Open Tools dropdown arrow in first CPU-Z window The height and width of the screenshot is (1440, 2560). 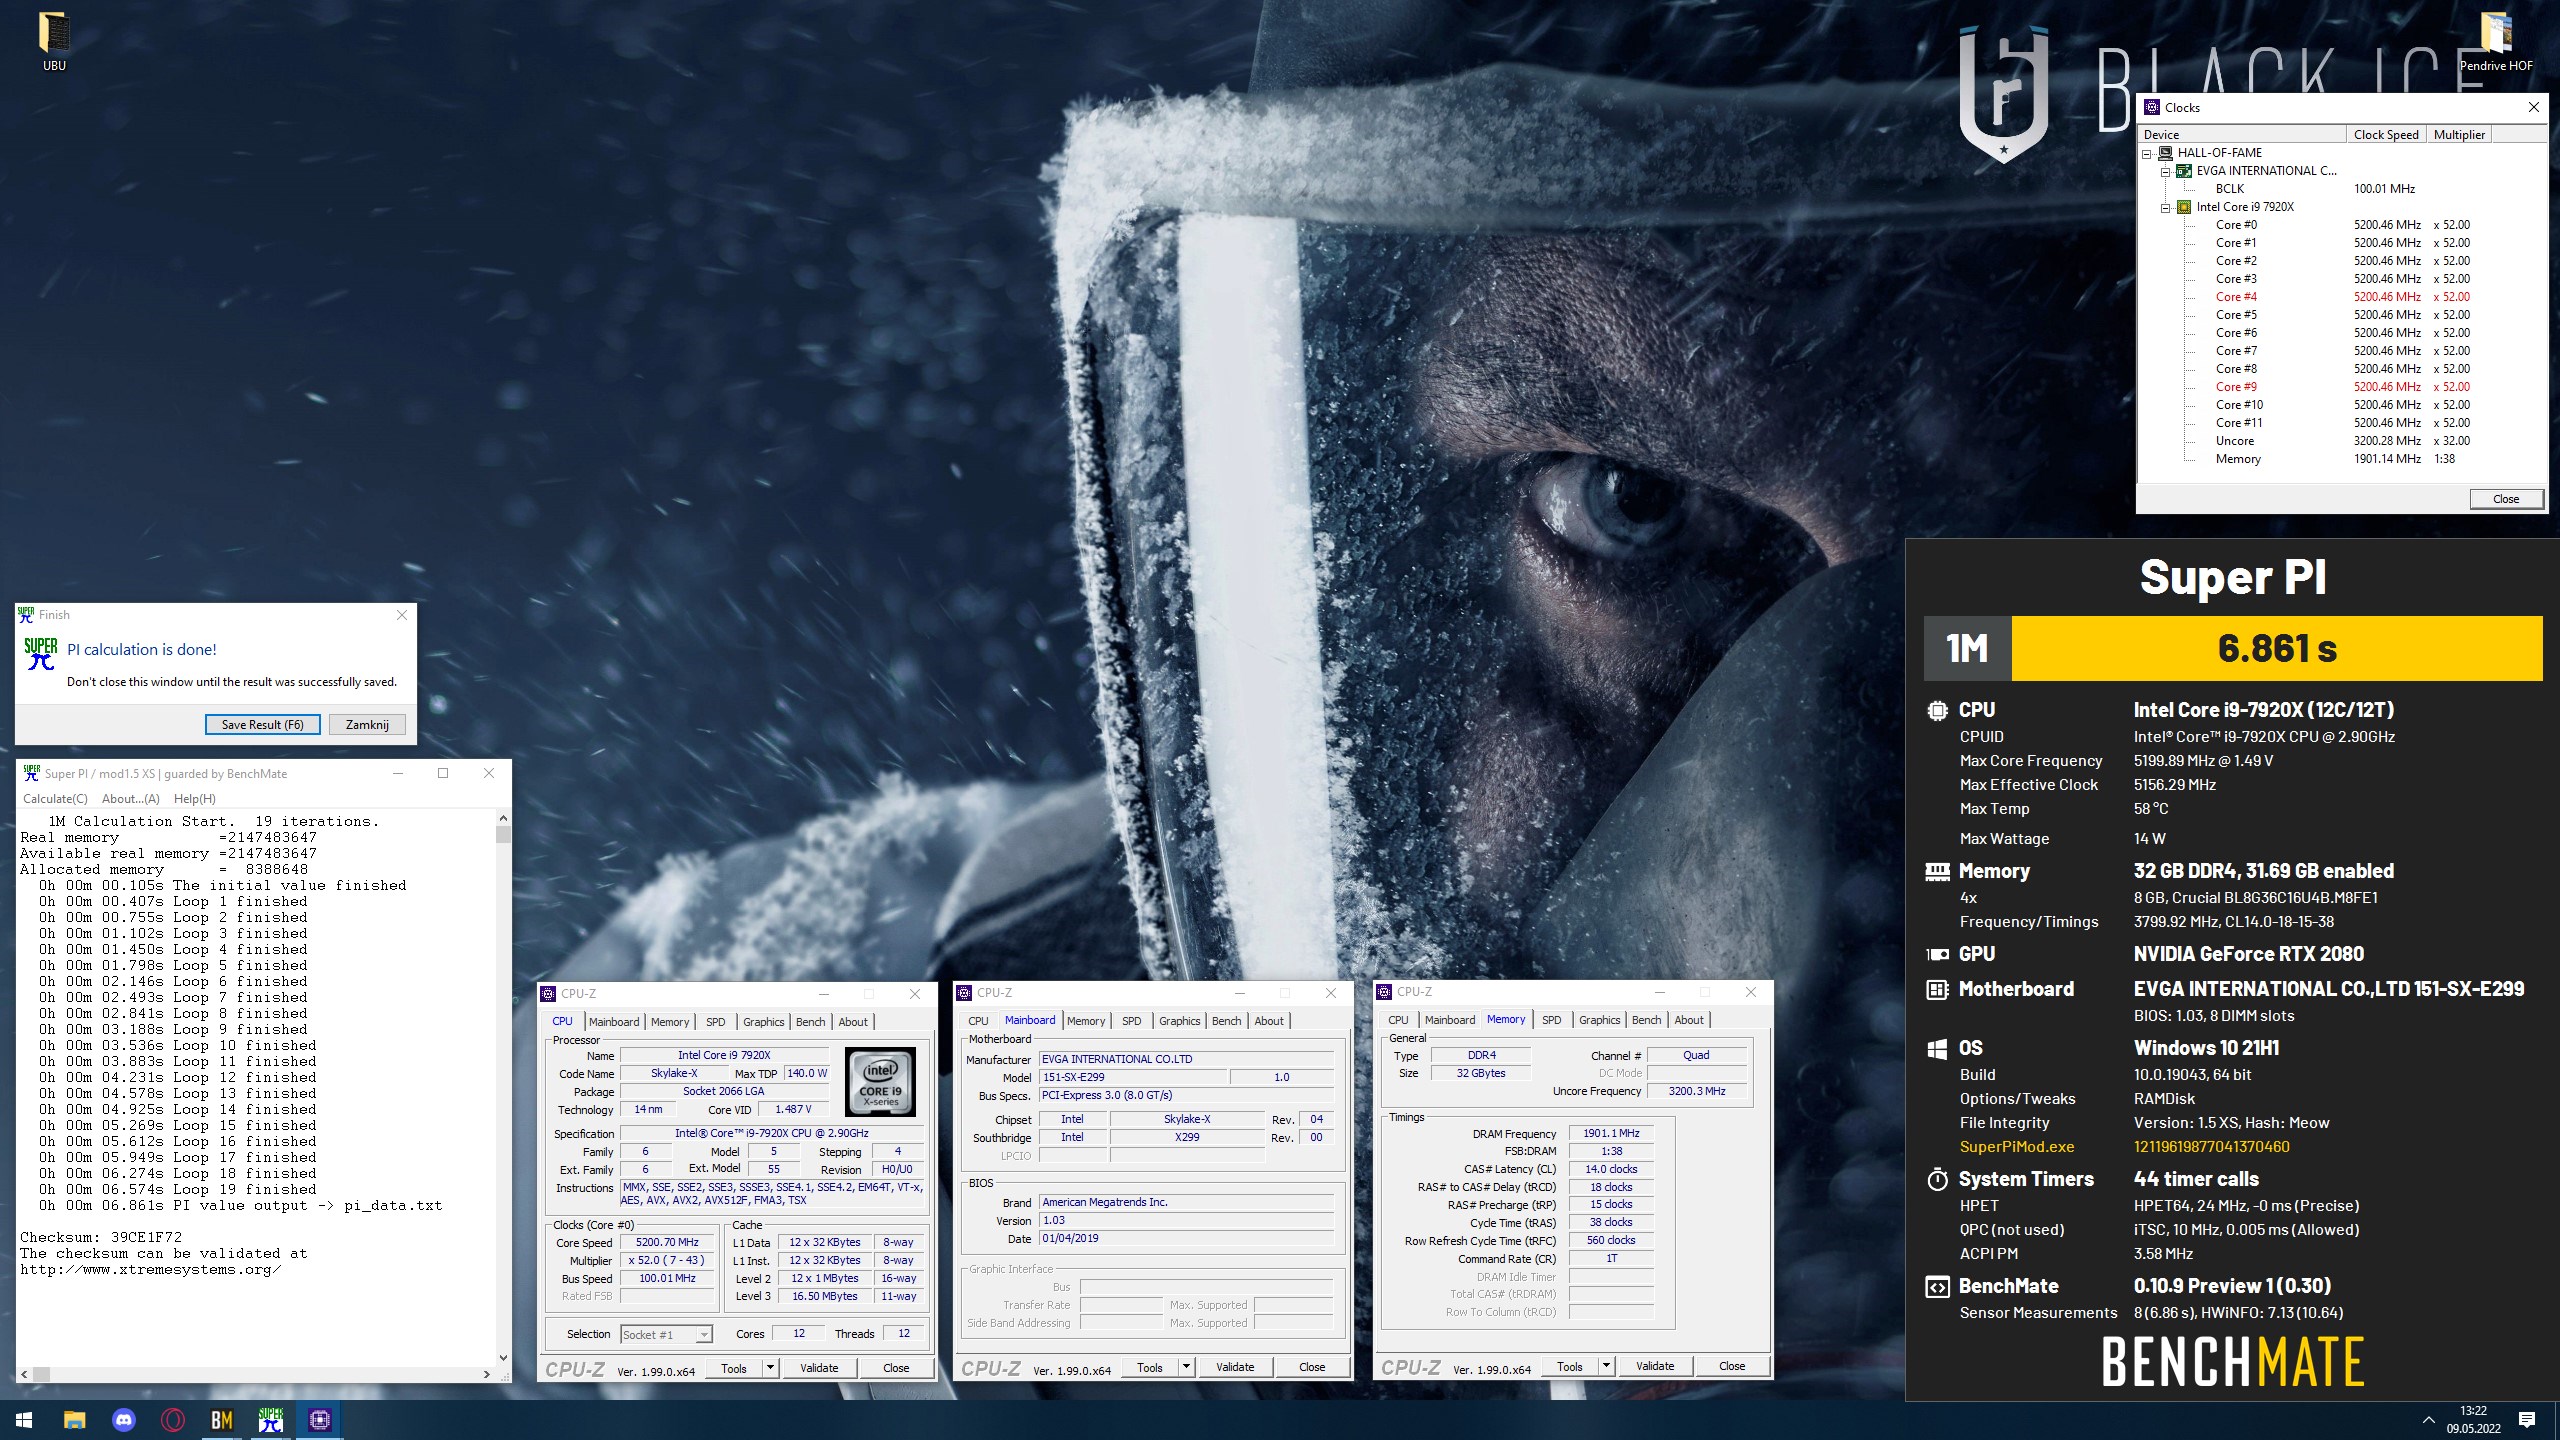[x=770, y=1368]
